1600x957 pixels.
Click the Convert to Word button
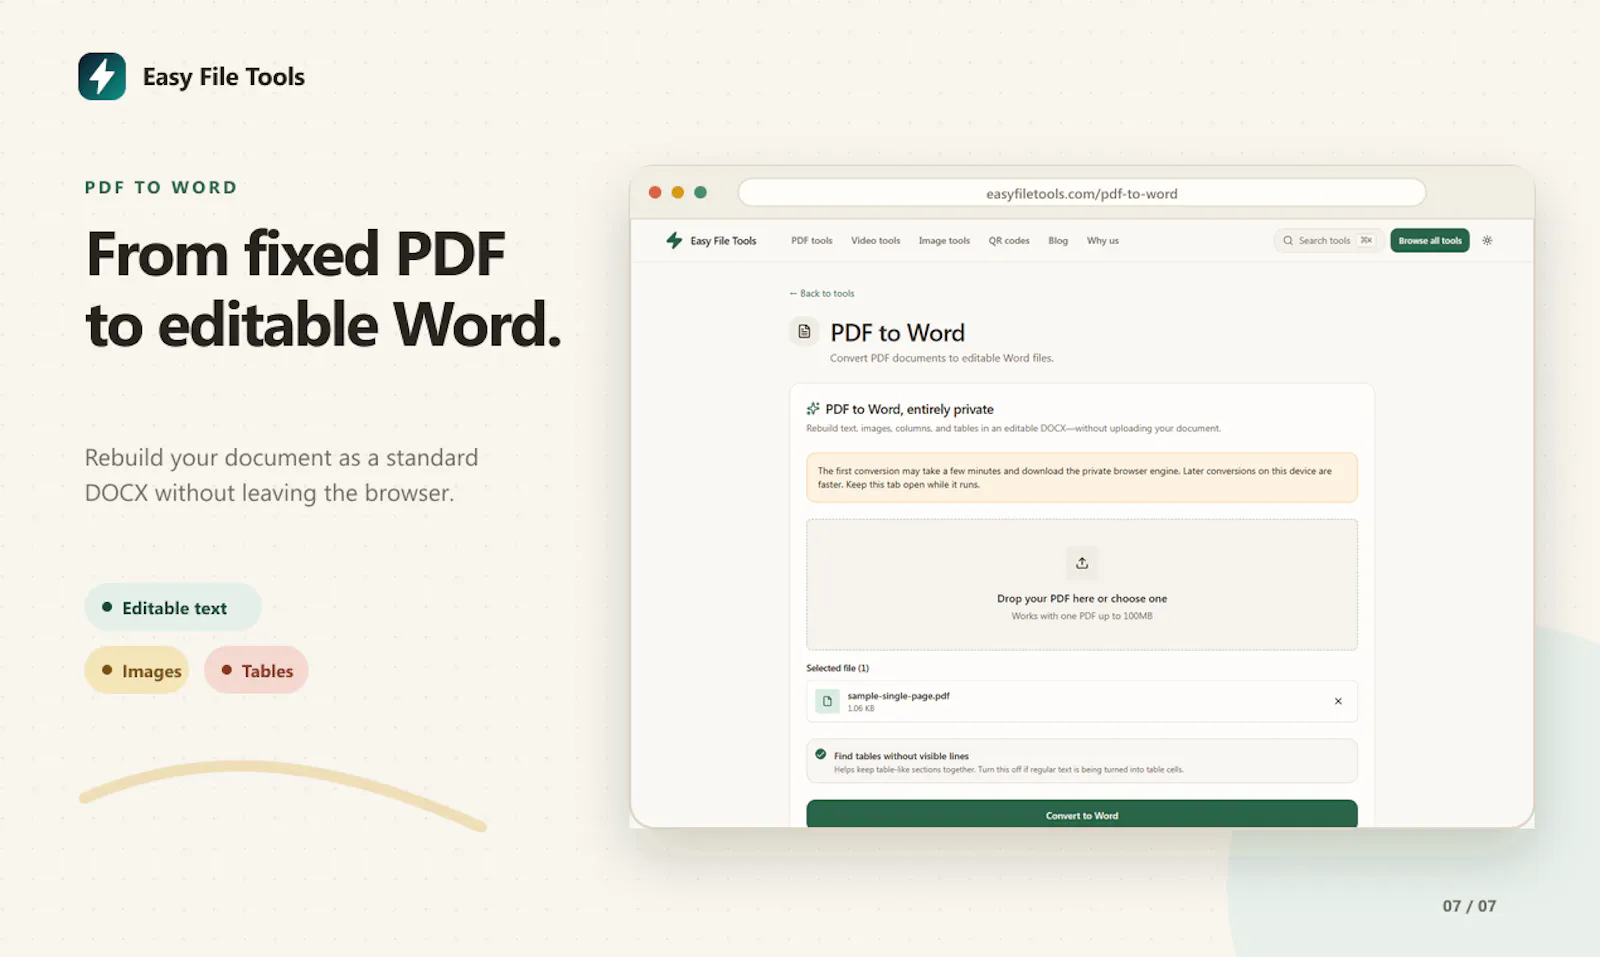tap(1082, 814)
